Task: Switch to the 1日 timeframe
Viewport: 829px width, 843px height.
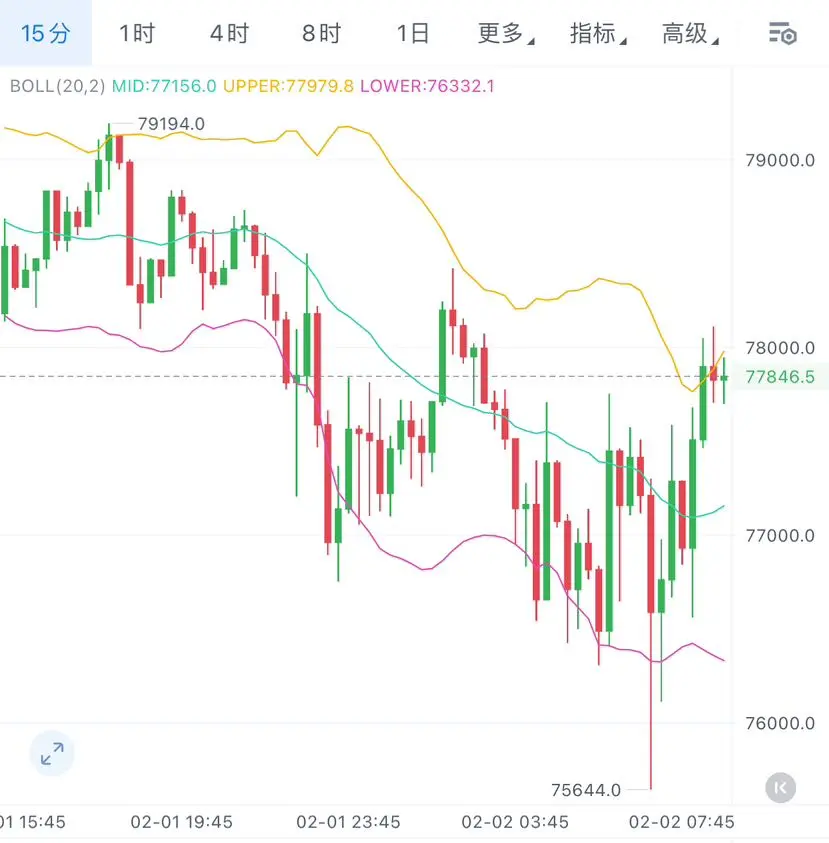Action: click(413, 33)
